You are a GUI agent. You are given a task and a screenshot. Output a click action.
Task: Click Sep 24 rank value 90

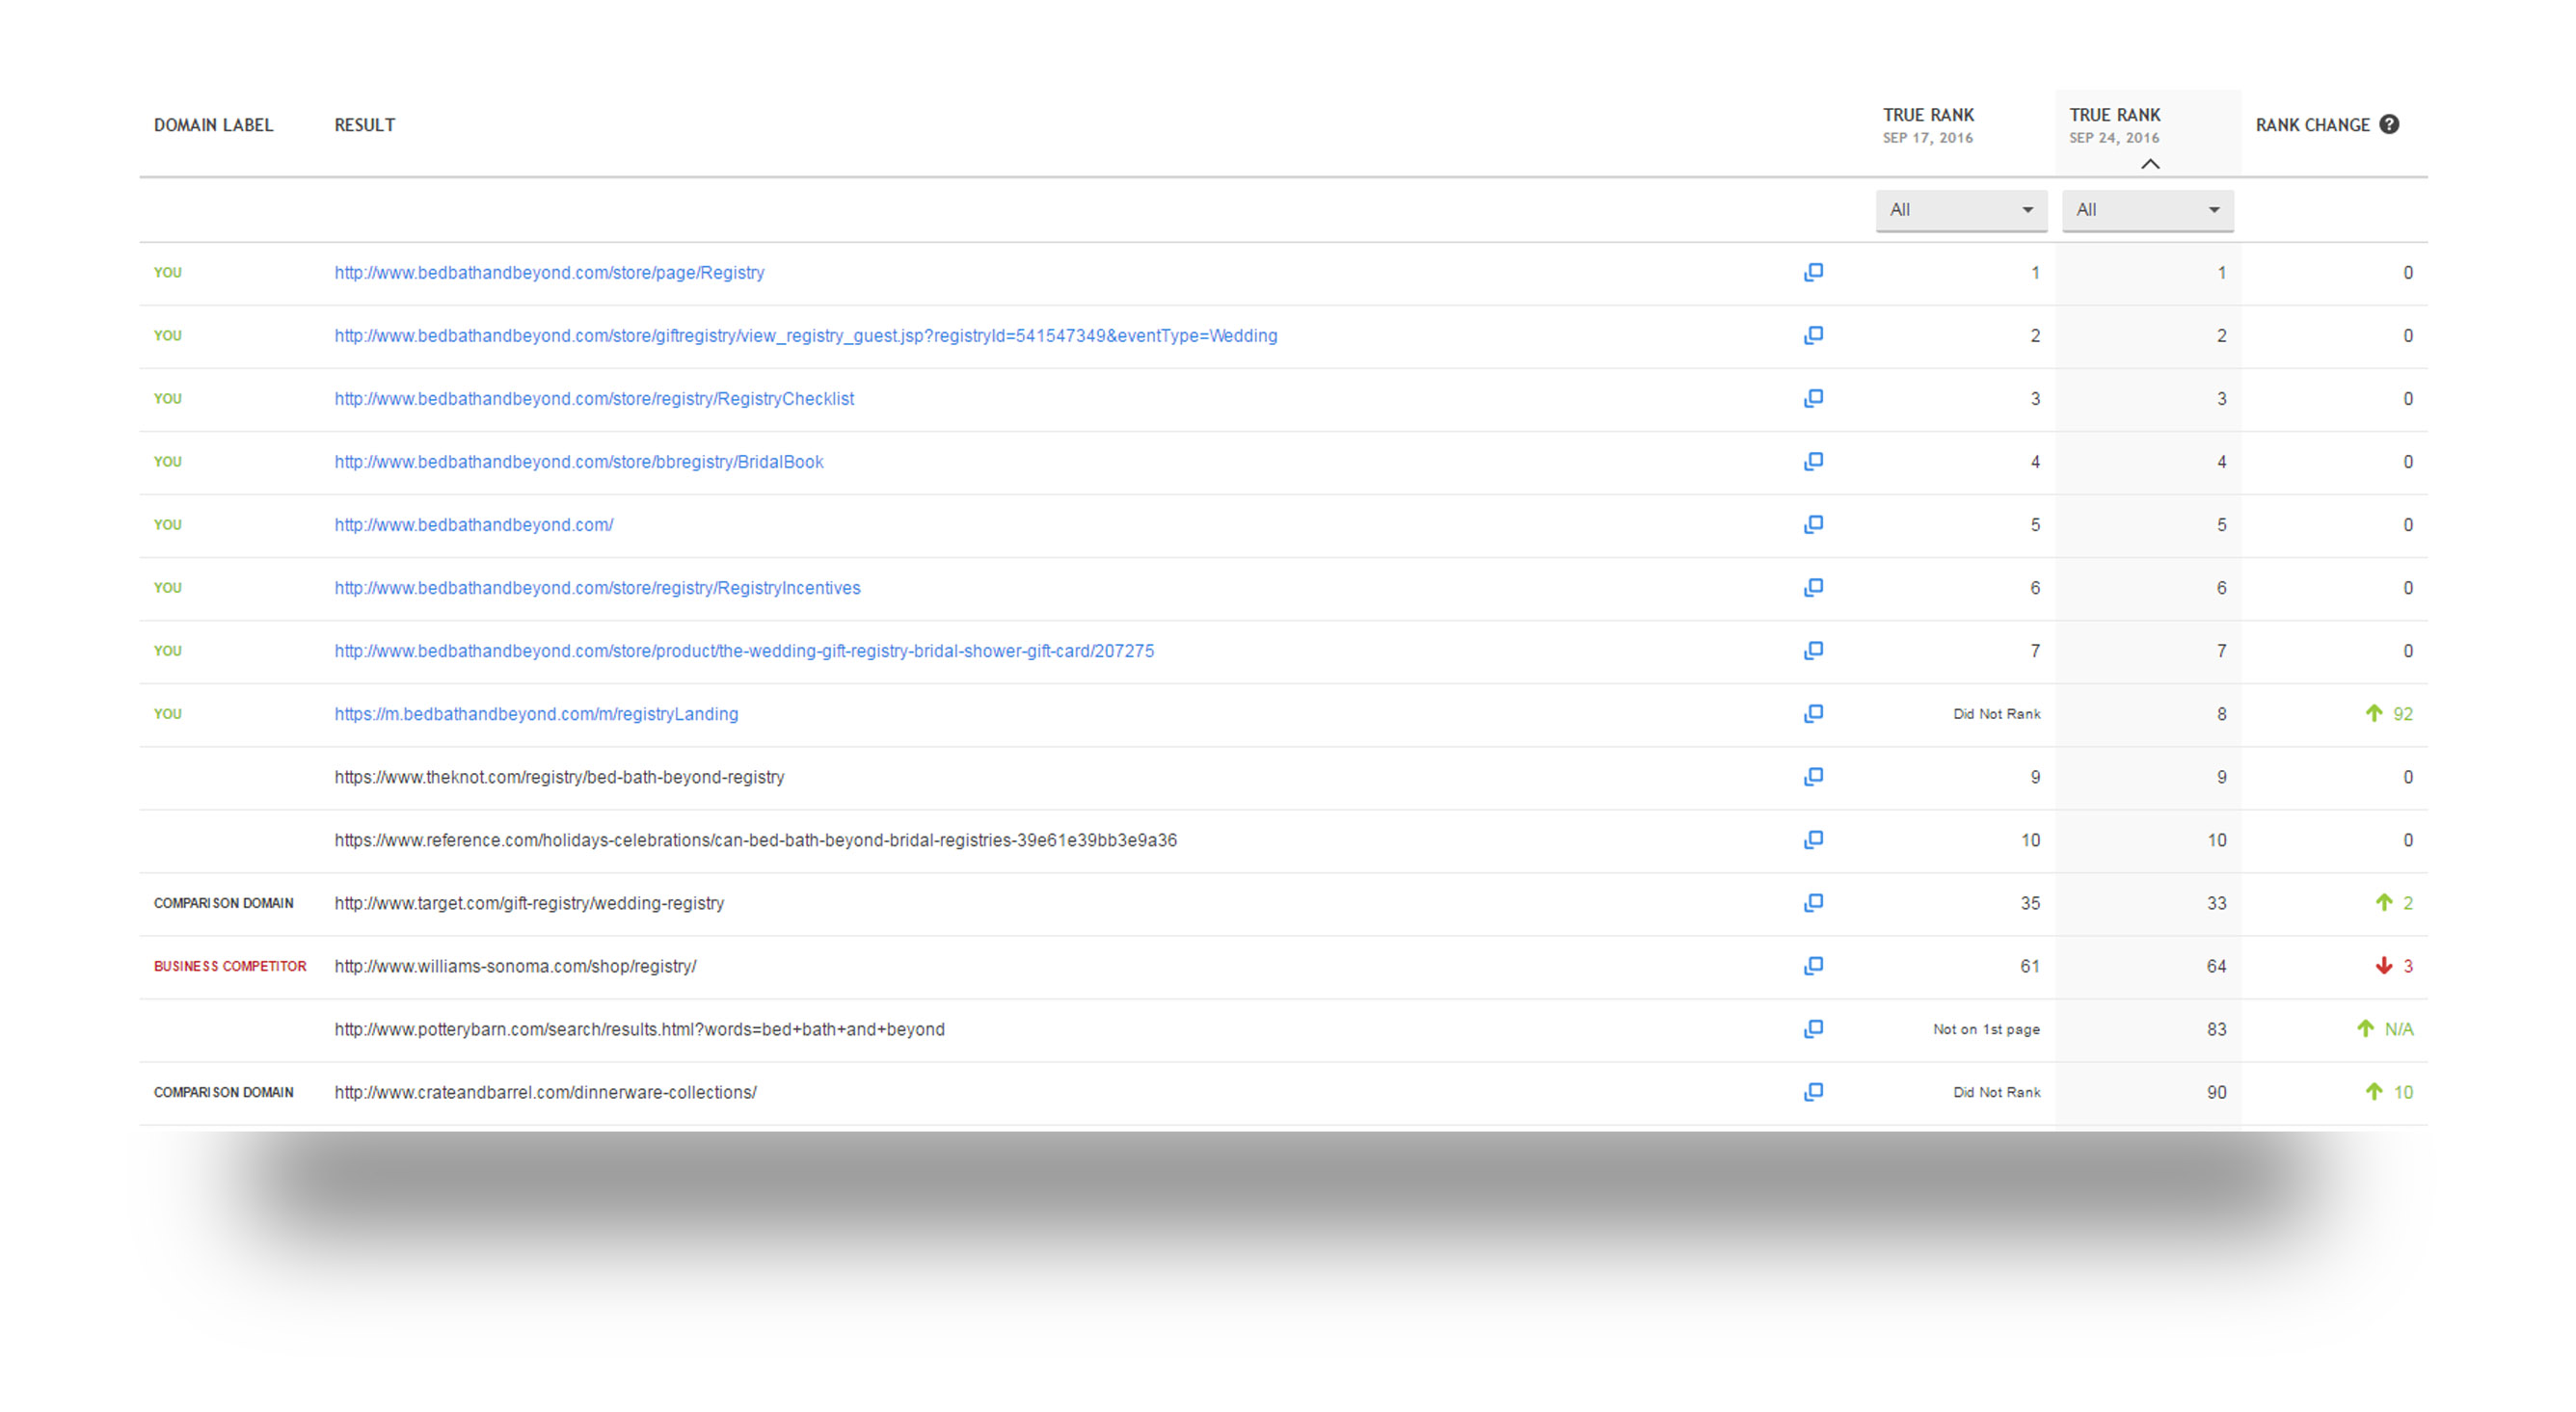point(2217,1092)
